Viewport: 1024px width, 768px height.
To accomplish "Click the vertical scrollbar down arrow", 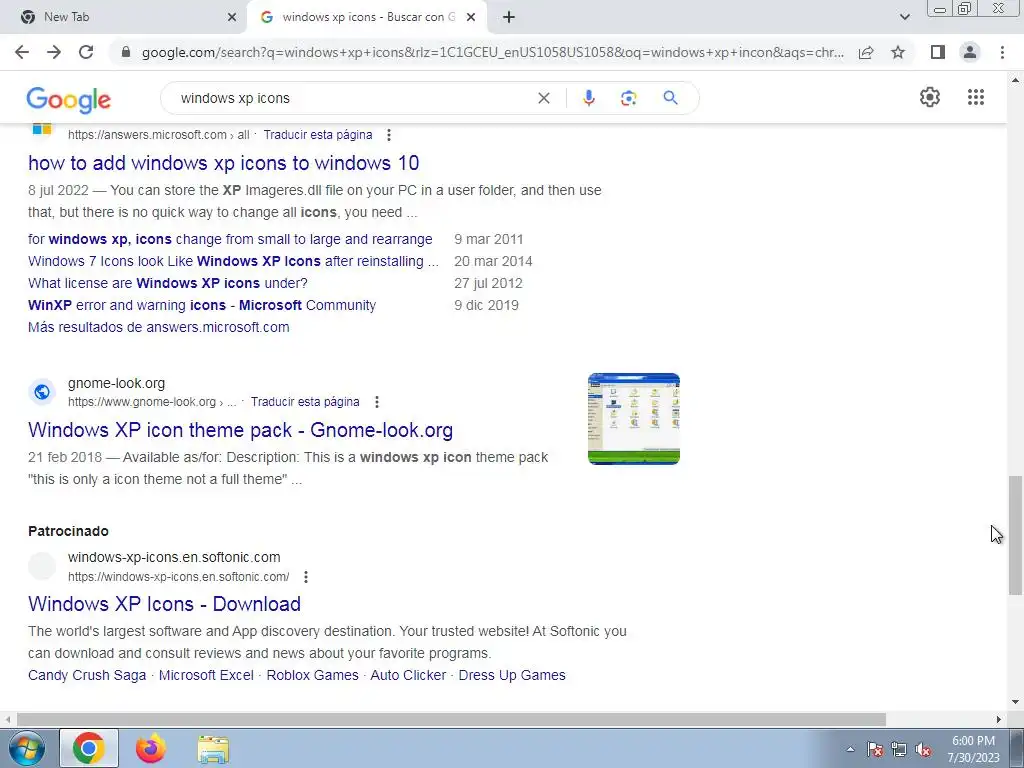I will pos(1015,703).
